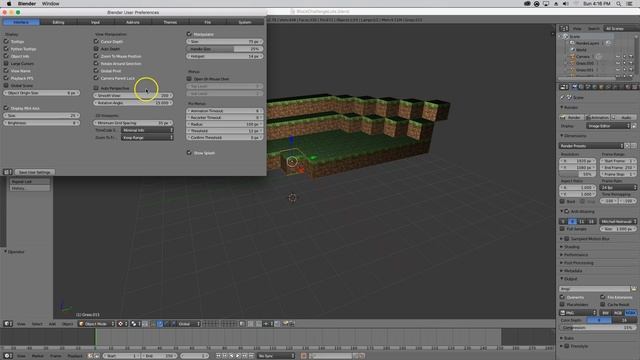Open the Object Mode dropdown in 3D view header

(97, 324)
